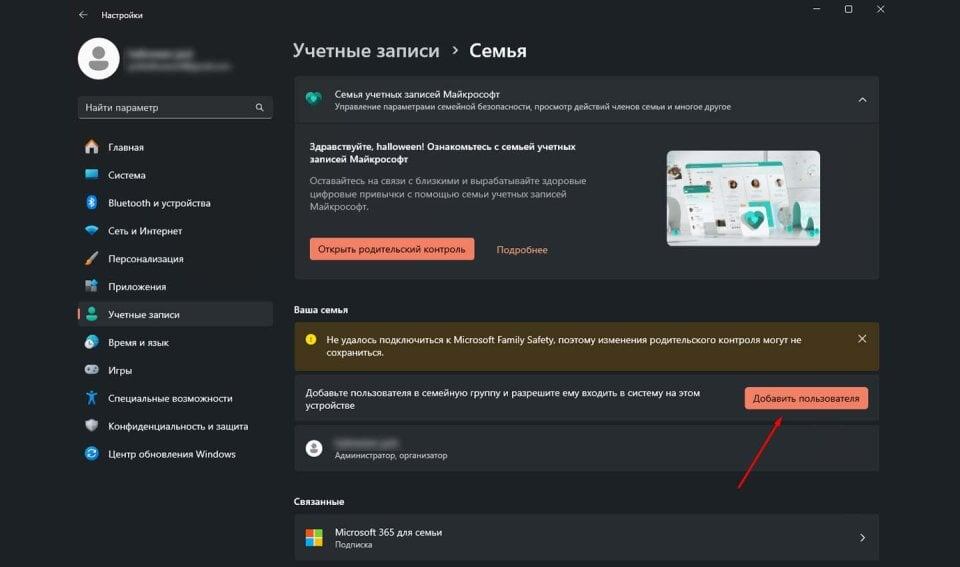Click chevron on Microsoft 365 row

[x=862, y=538]
